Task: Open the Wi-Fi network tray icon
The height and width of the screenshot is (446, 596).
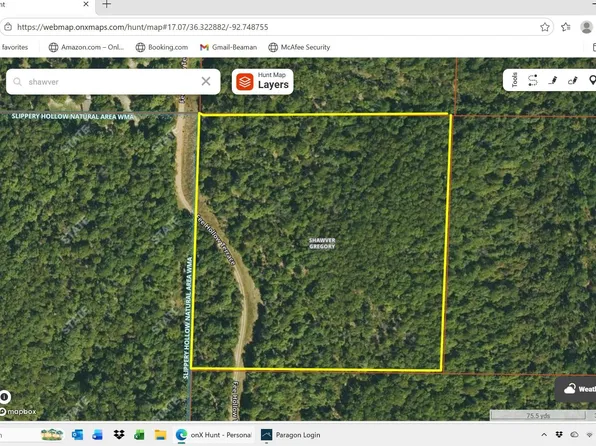Action: tap(590, 435)
